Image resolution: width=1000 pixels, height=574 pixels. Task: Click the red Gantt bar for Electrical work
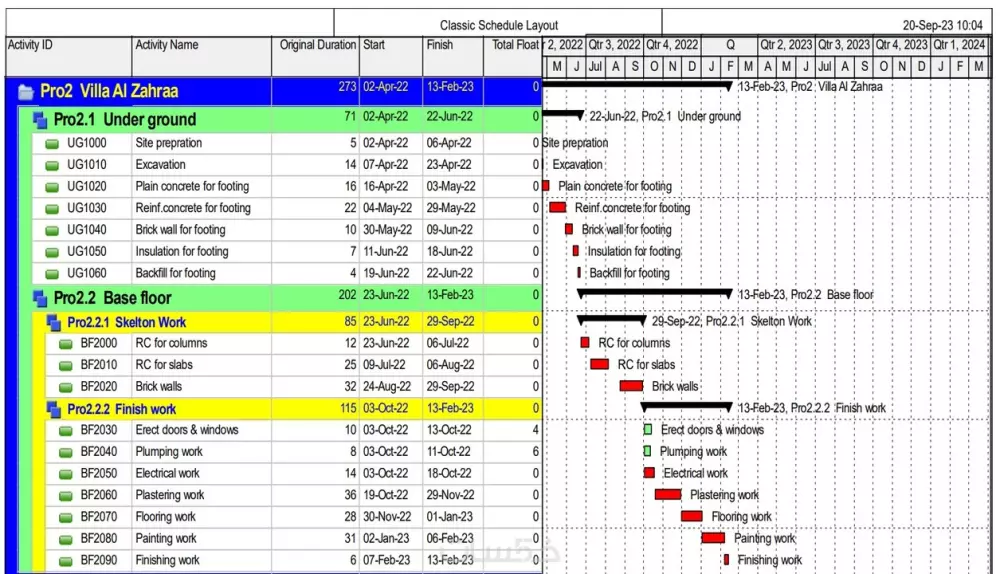click(649, 473)
